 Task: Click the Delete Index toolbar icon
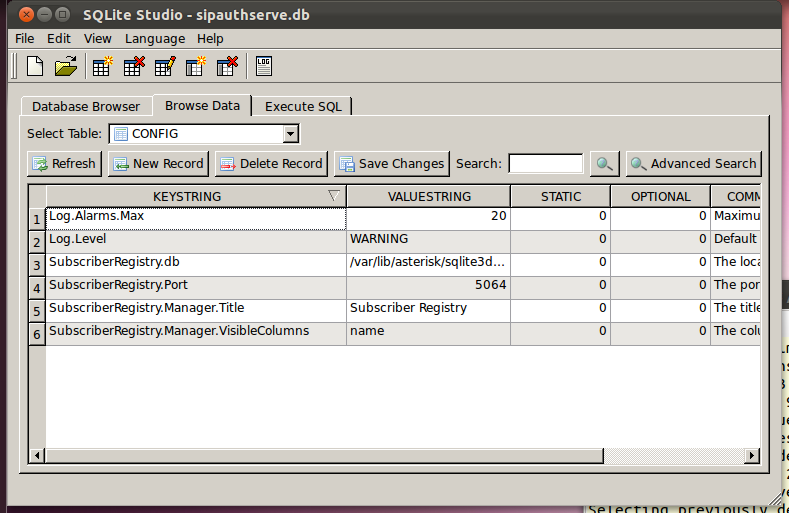tap(228, 67)
